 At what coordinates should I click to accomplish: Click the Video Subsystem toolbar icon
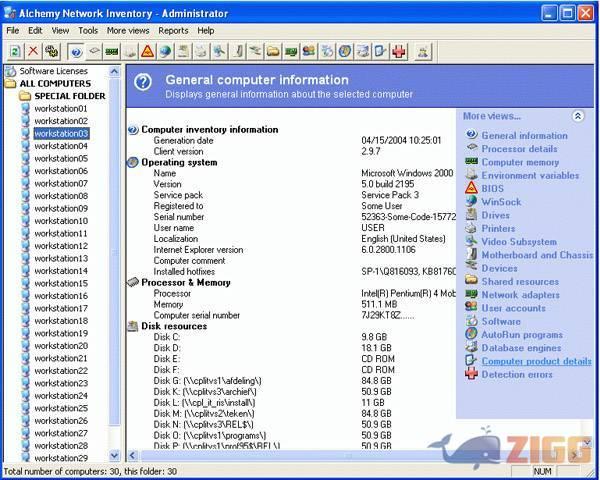(219, 51)
